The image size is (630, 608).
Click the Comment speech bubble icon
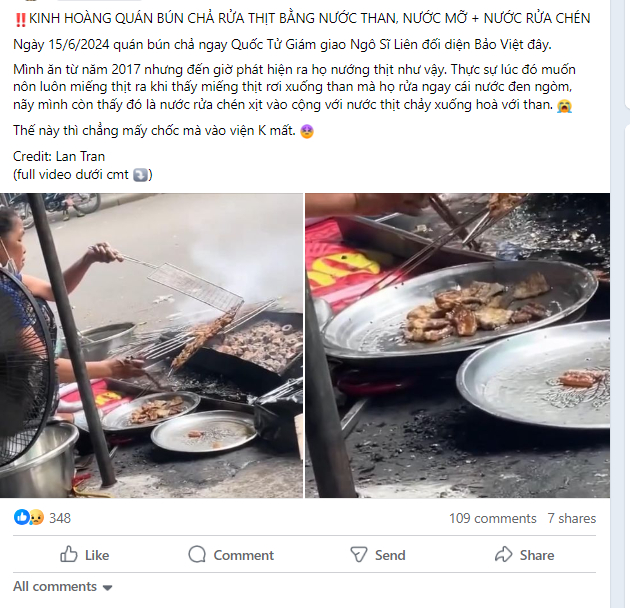197,555
